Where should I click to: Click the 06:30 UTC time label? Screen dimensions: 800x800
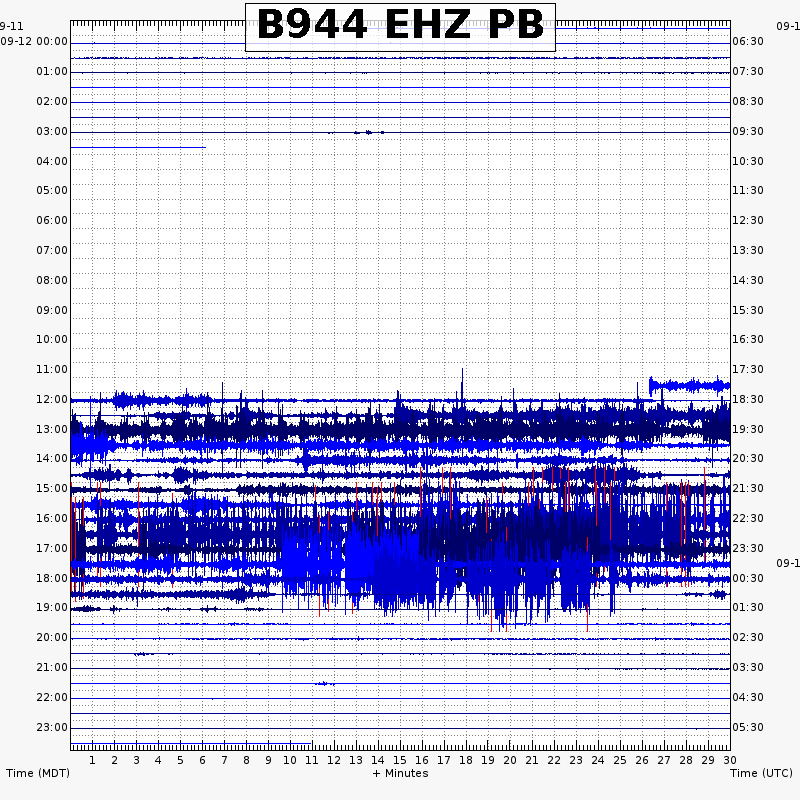748,42
